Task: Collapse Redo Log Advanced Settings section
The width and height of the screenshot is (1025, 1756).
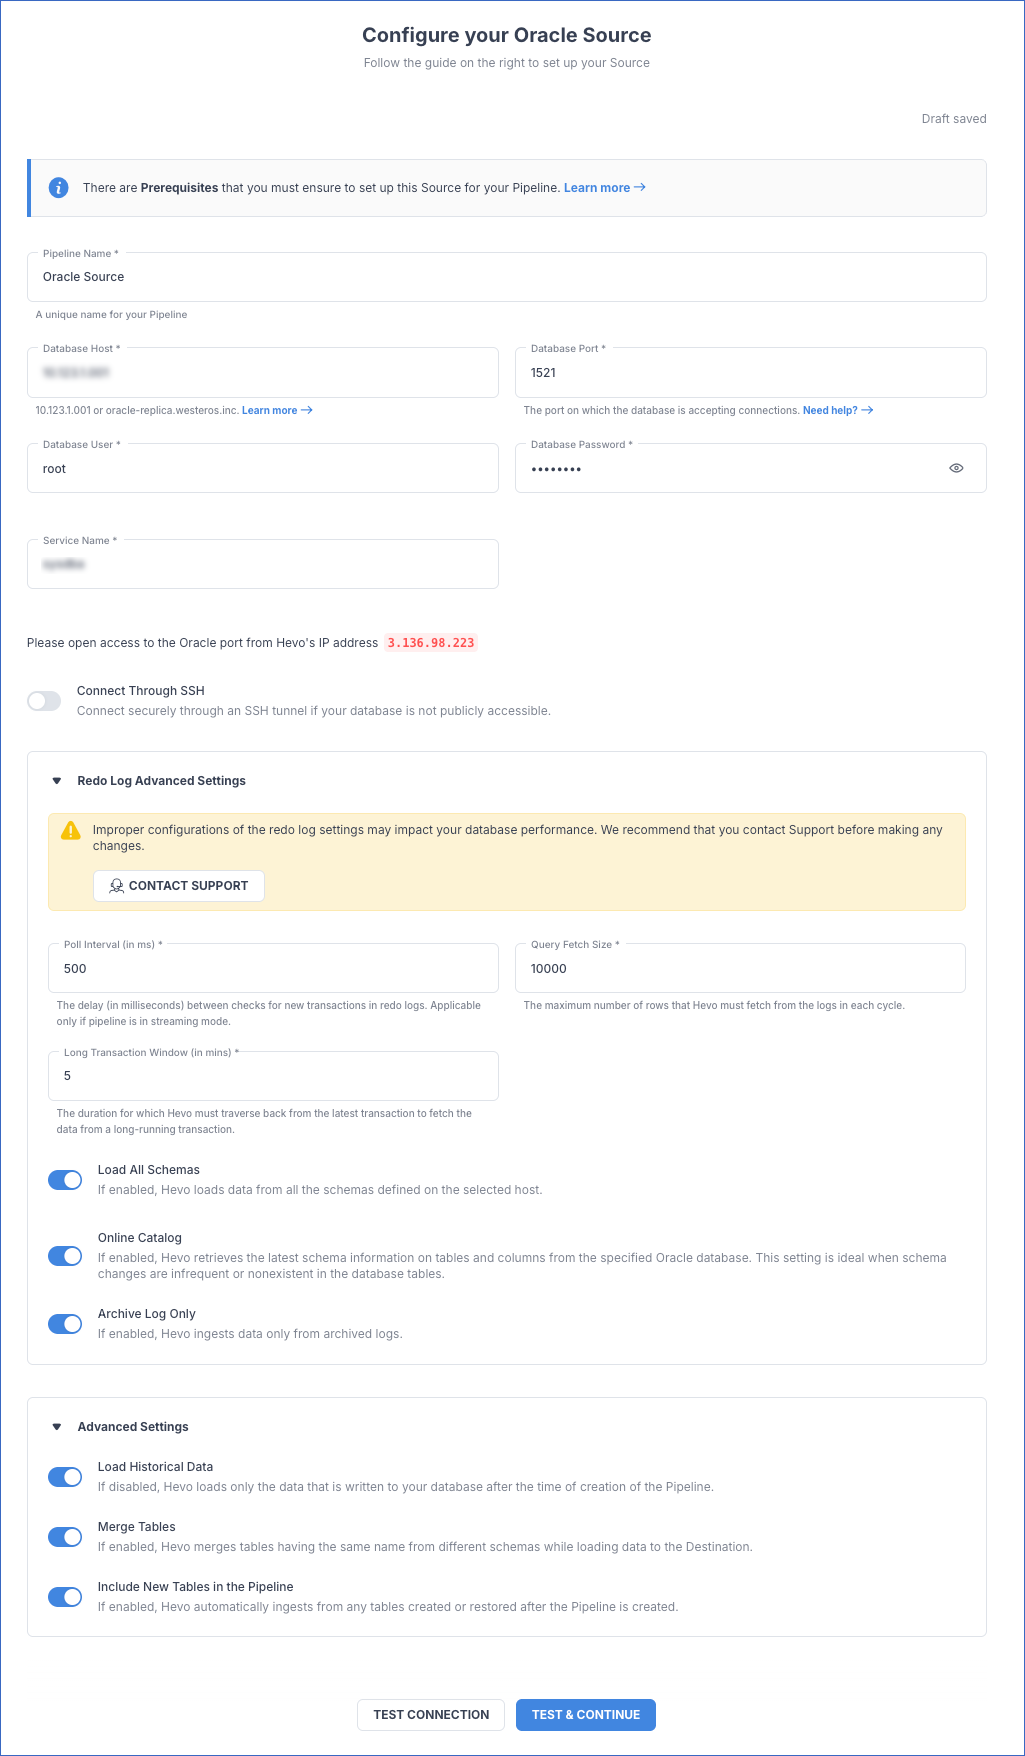Action: coord(57,781)
